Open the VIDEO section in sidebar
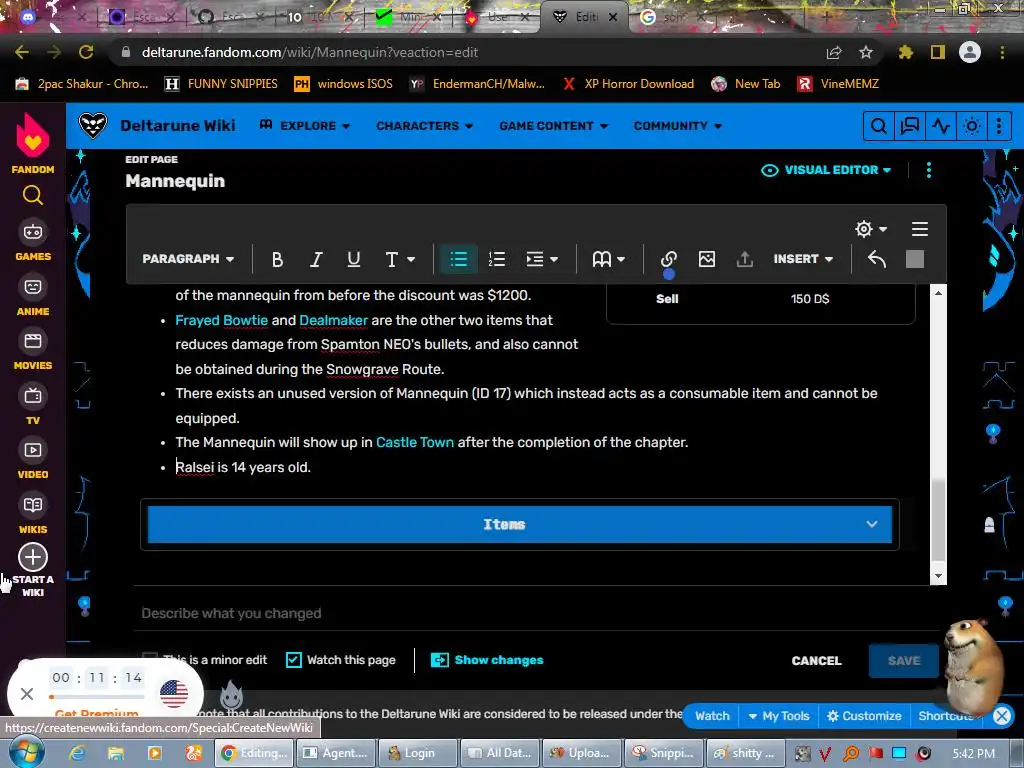Viewport: 1024px width, 768px height. click(x=33, y=458)
